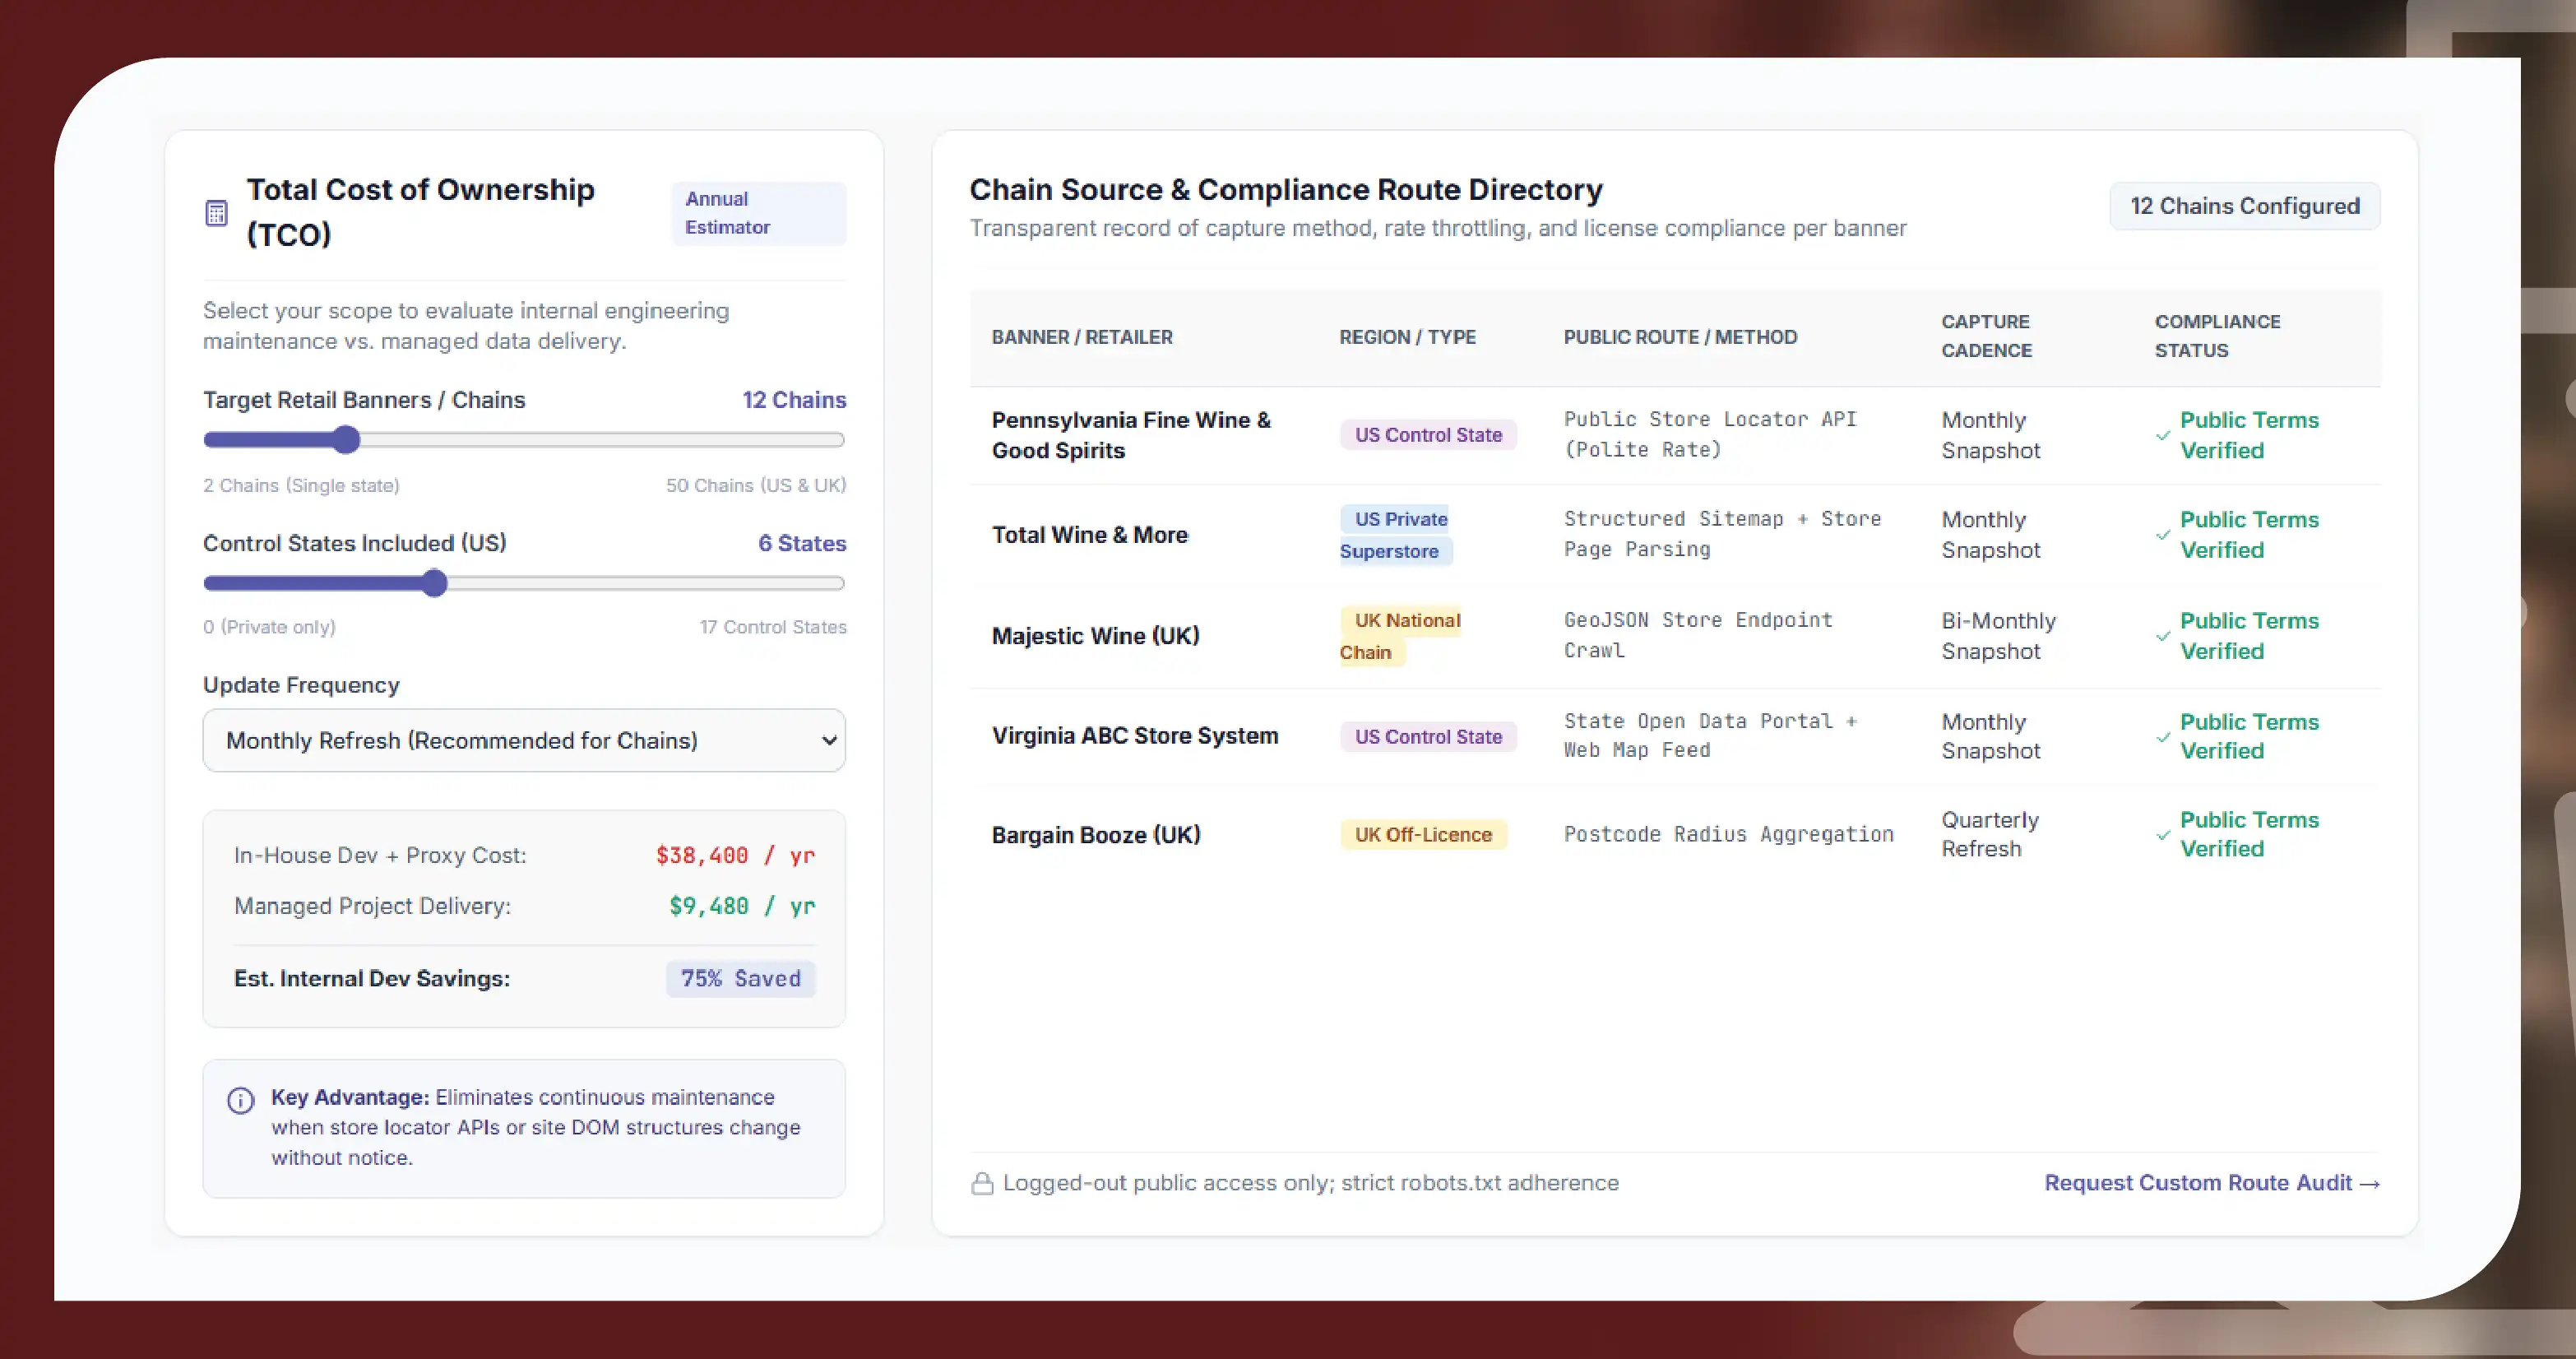Click the calculator icon beside Total Cost of Ownership

(x=216, y=213)
